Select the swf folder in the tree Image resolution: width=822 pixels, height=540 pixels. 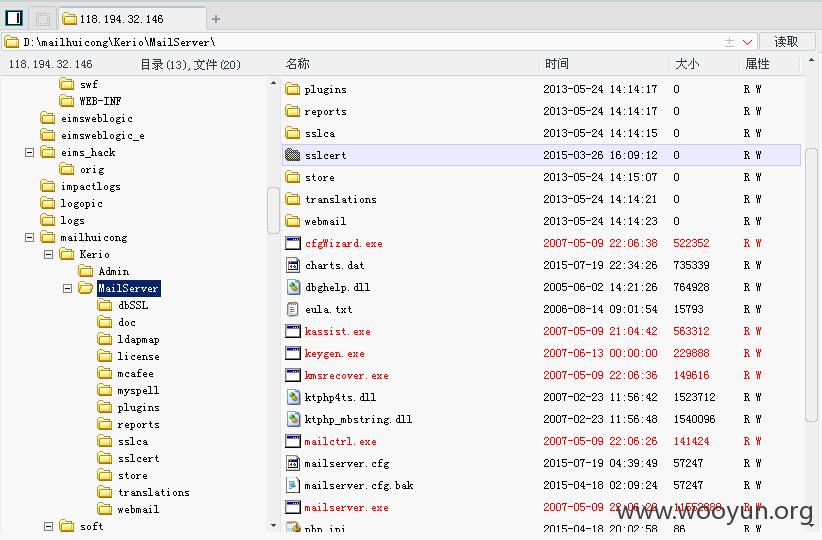tap(79, 84)
